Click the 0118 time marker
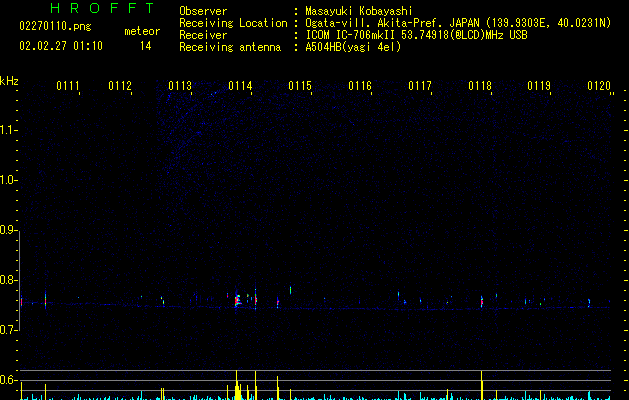Screen dimensions: 629x400 480,86
